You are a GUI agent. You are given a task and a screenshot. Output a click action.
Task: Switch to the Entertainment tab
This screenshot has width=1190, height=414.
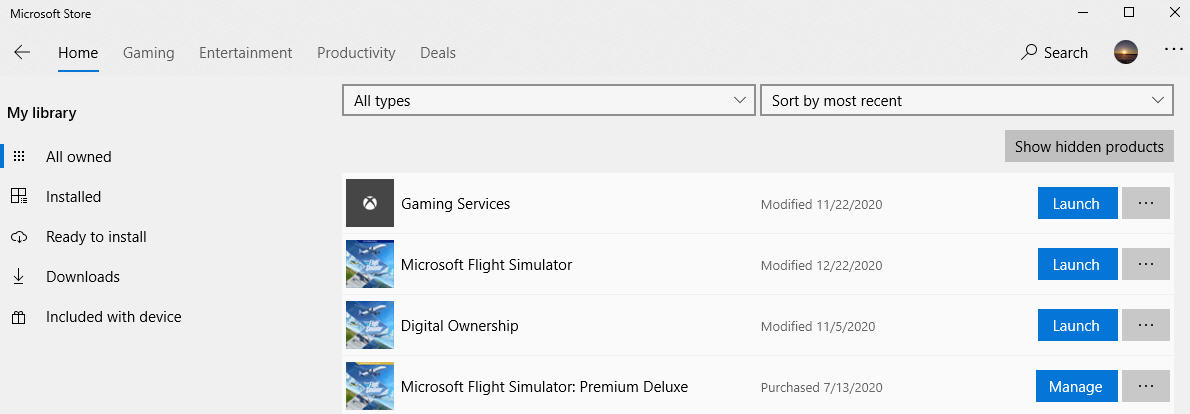coord(245,52)
